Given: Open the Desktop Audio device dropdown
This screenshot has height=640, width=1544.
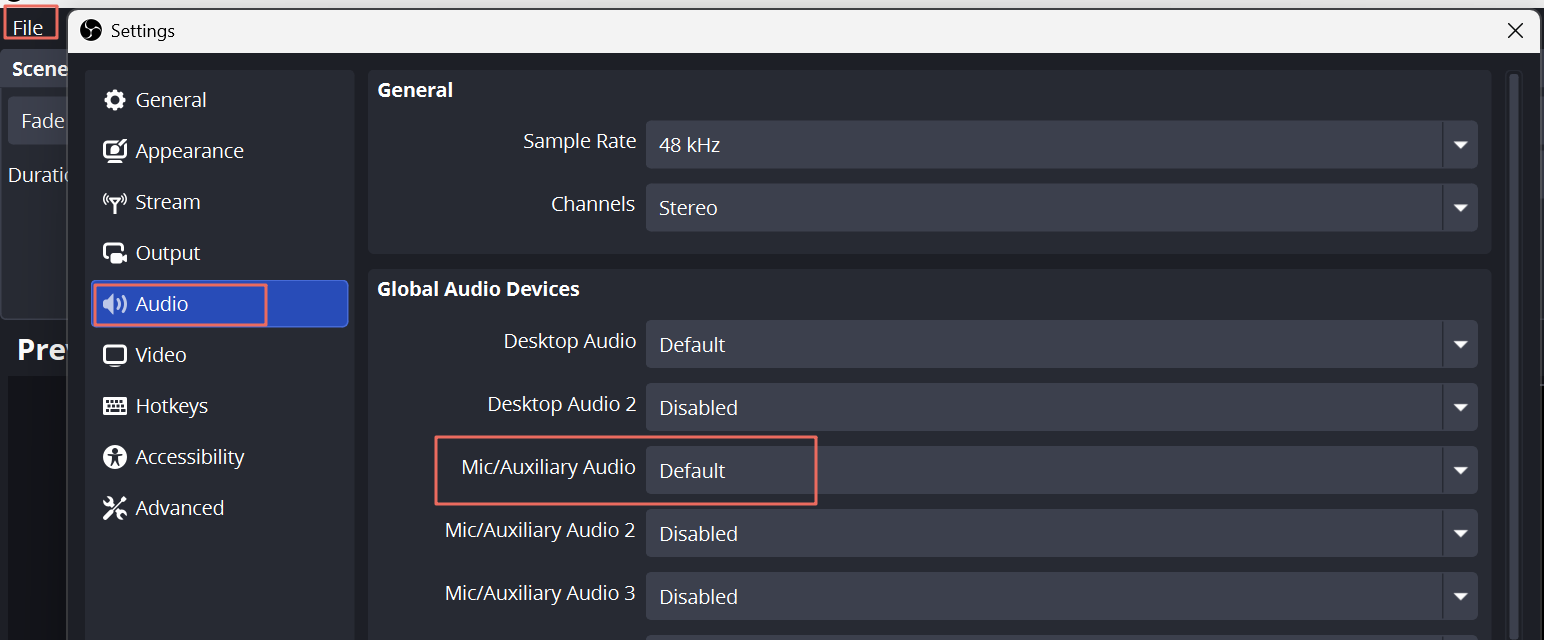Looking at the screenshot, I should (x=1061, y=345).
